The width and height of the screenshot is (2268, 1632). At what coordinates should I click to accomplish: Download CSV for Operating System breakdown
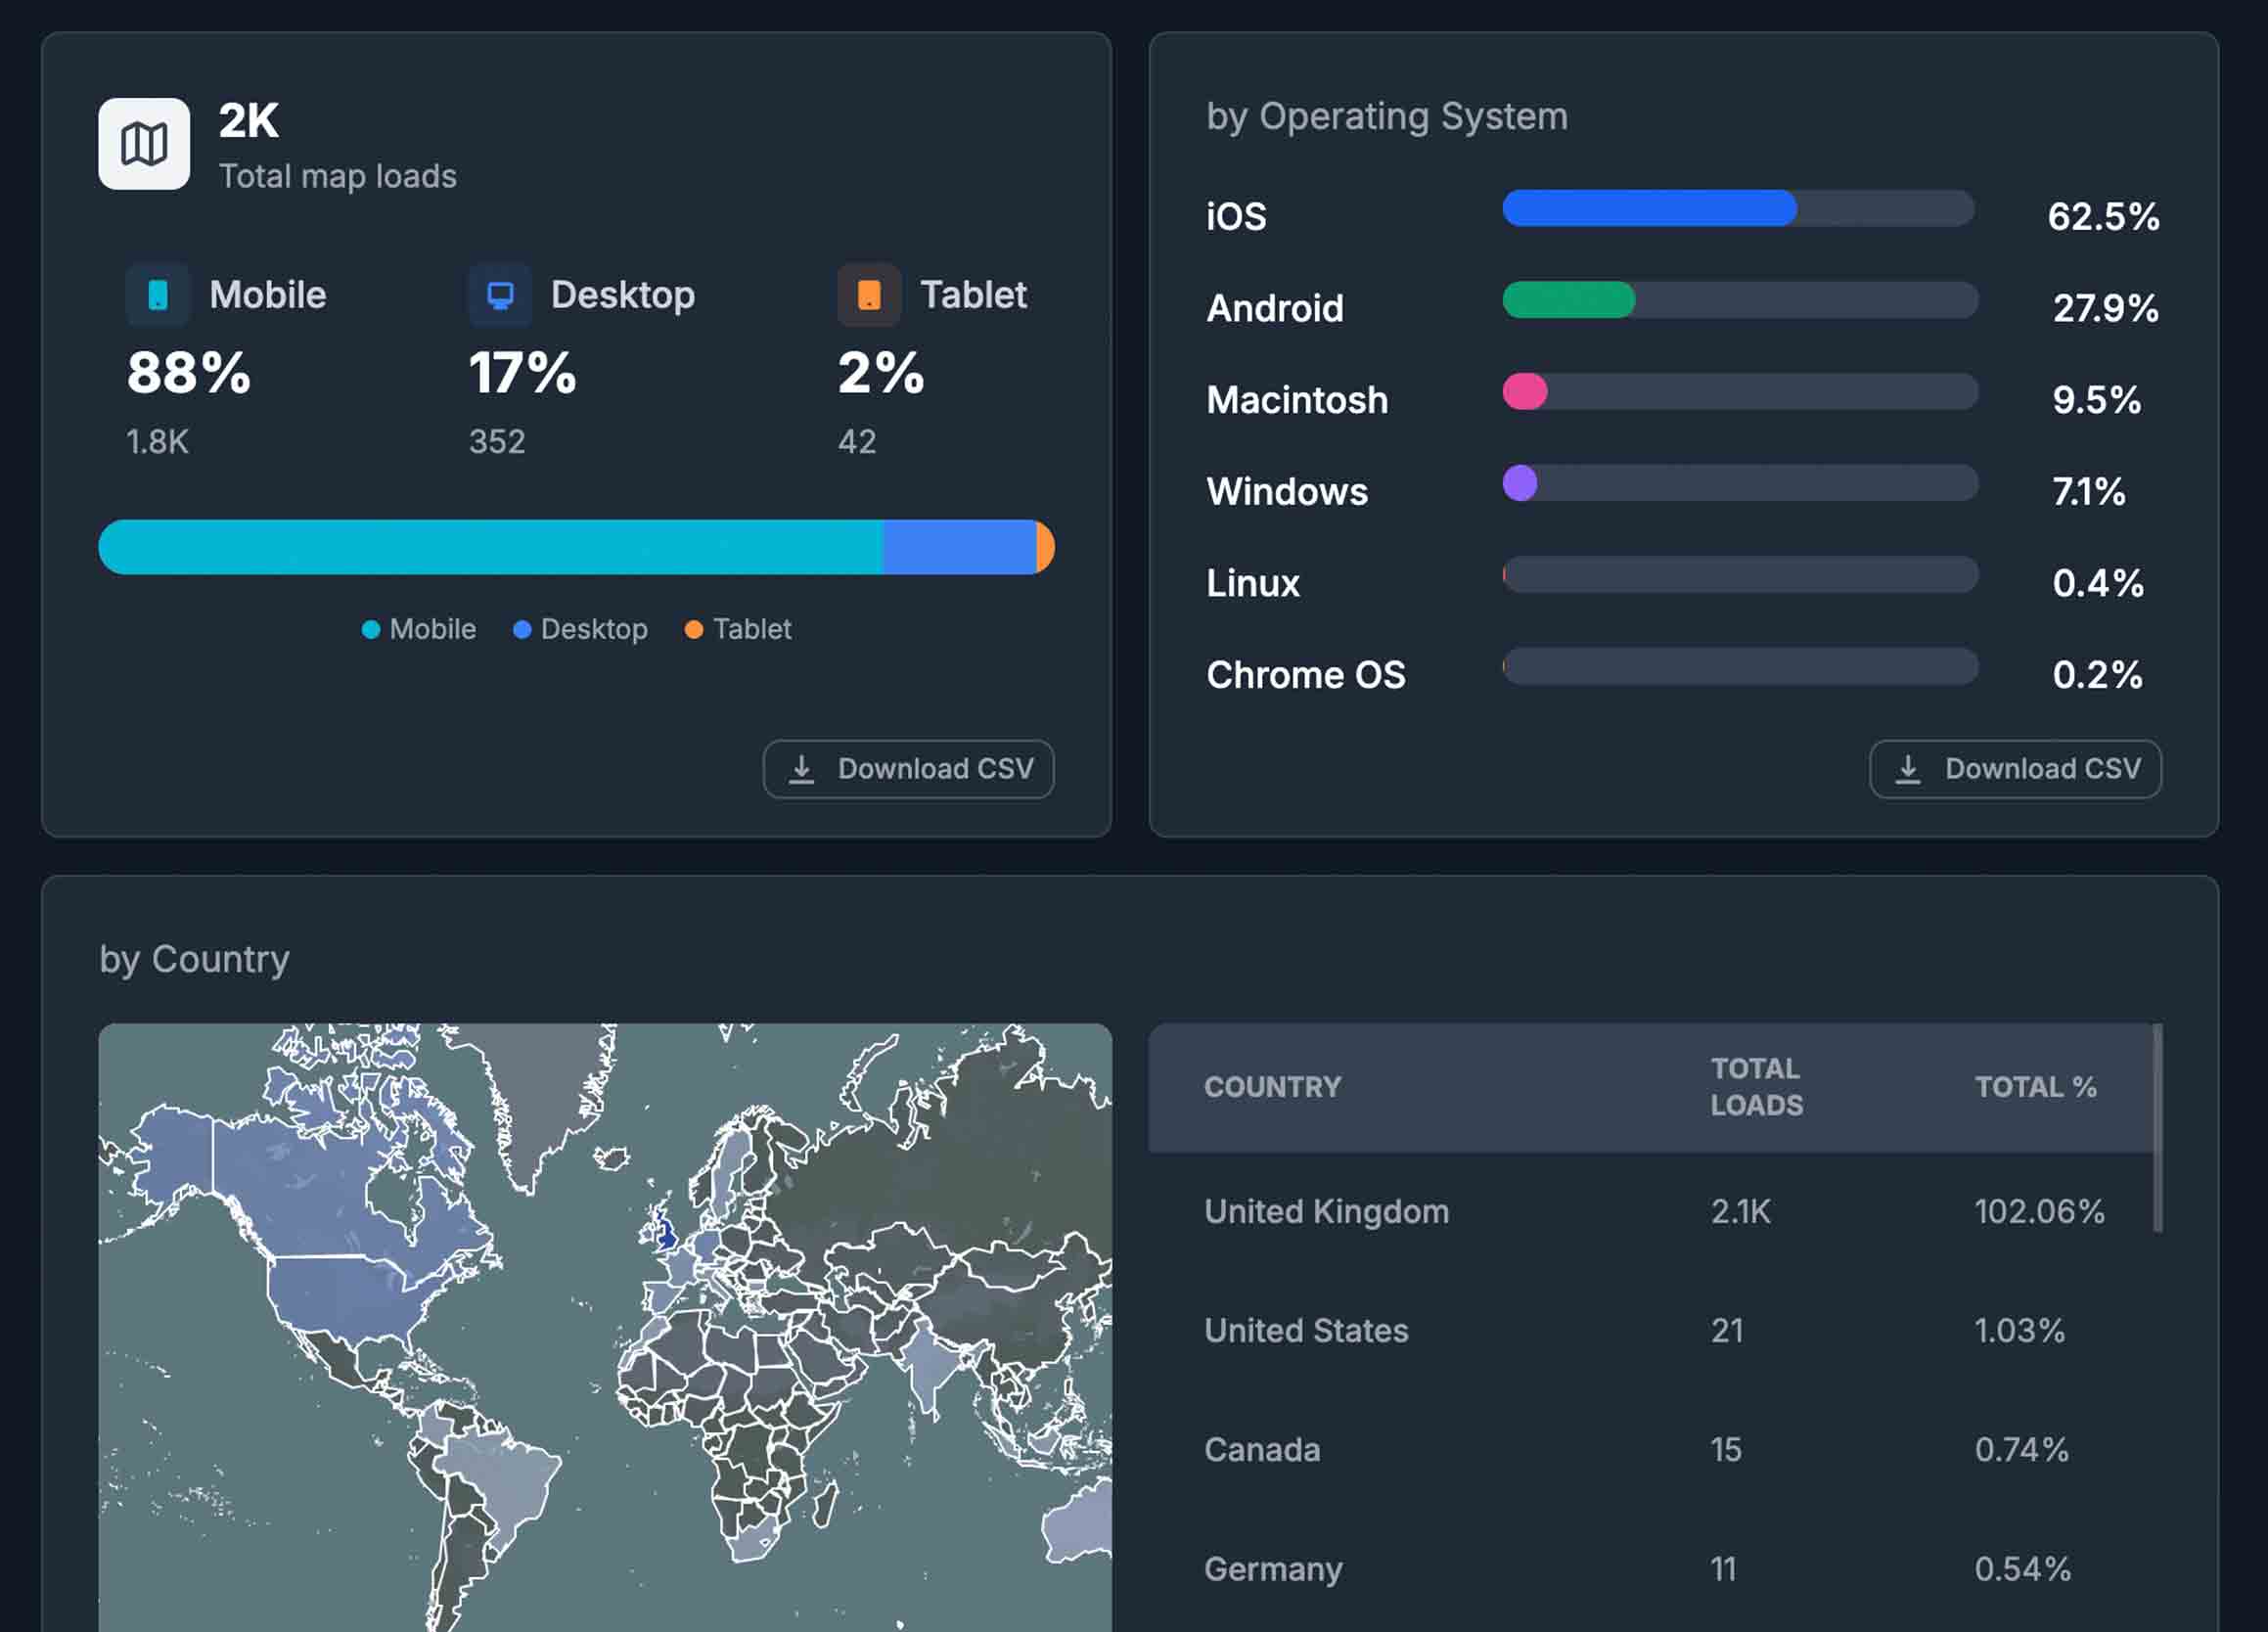(x=2015, y=769)
